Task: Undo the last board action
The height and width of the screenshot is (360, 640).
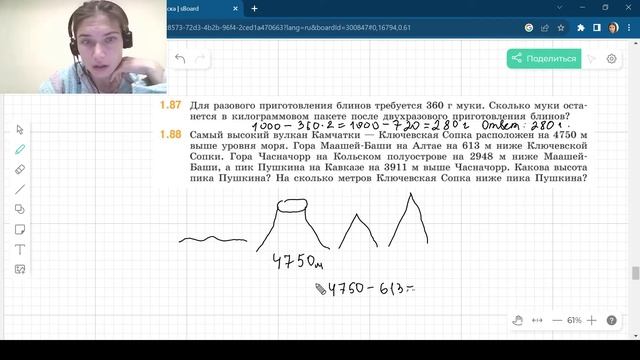Action: (180, 59)
